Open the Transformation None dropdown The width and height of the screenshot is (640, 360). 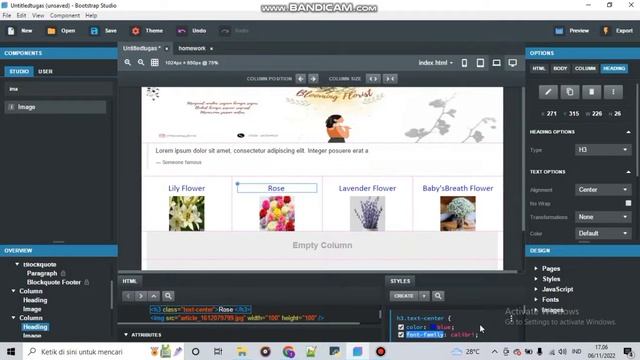click(x=603, y=217)
